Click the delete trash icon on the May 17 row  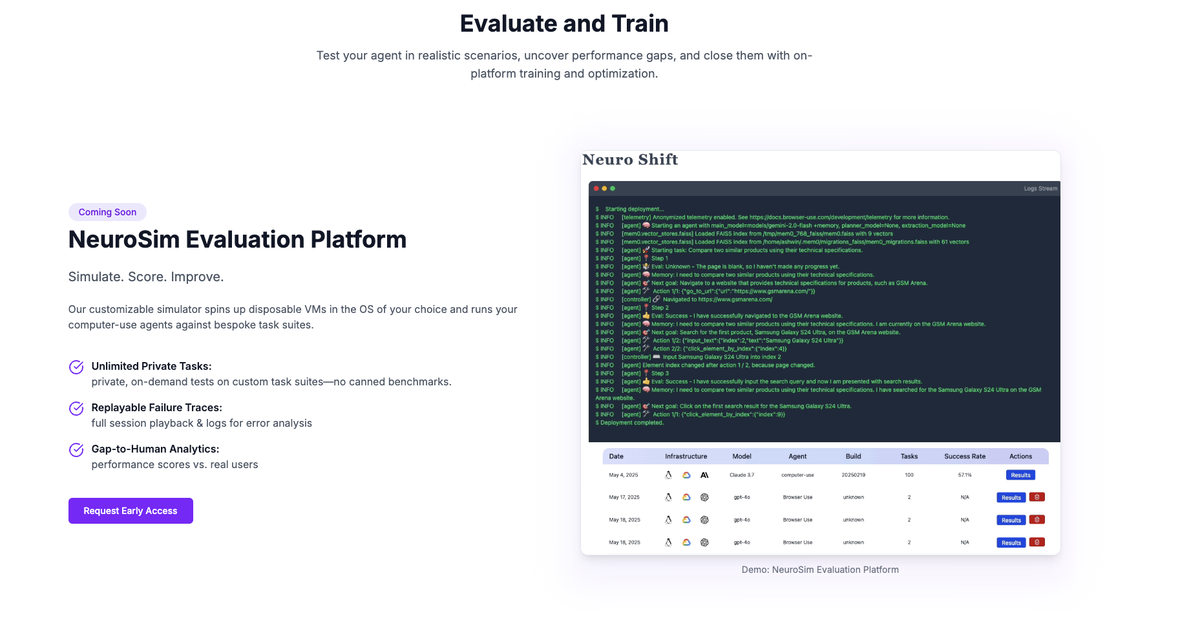1035,496
